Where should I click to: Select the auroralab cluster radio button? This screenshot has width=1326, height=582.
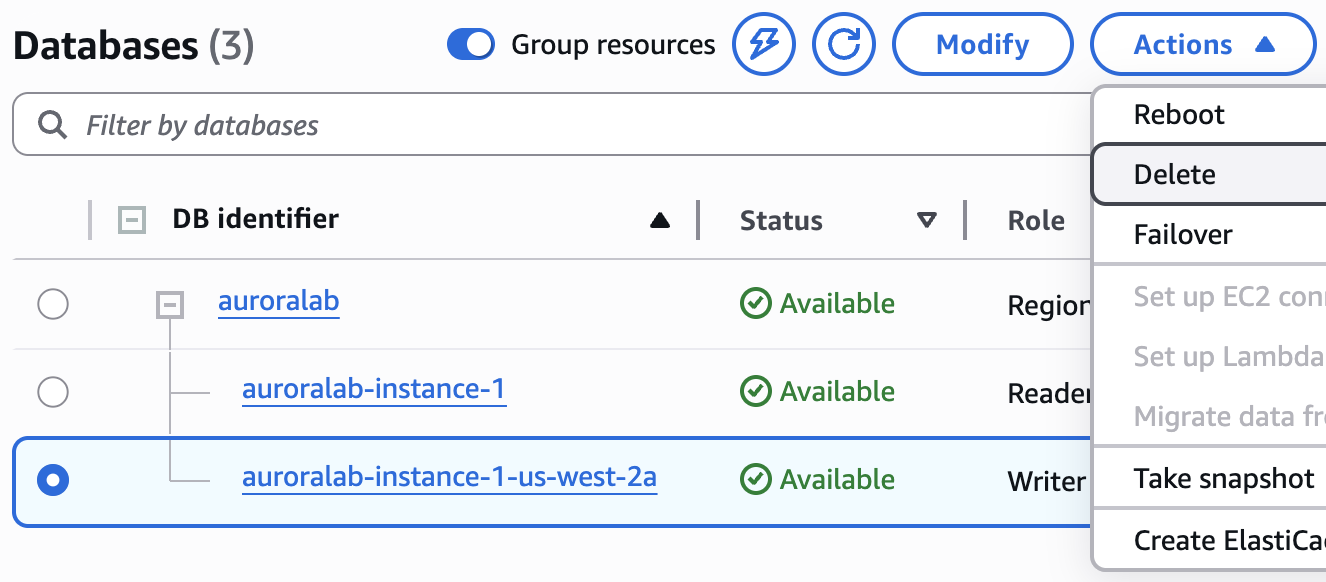point(52,303)
